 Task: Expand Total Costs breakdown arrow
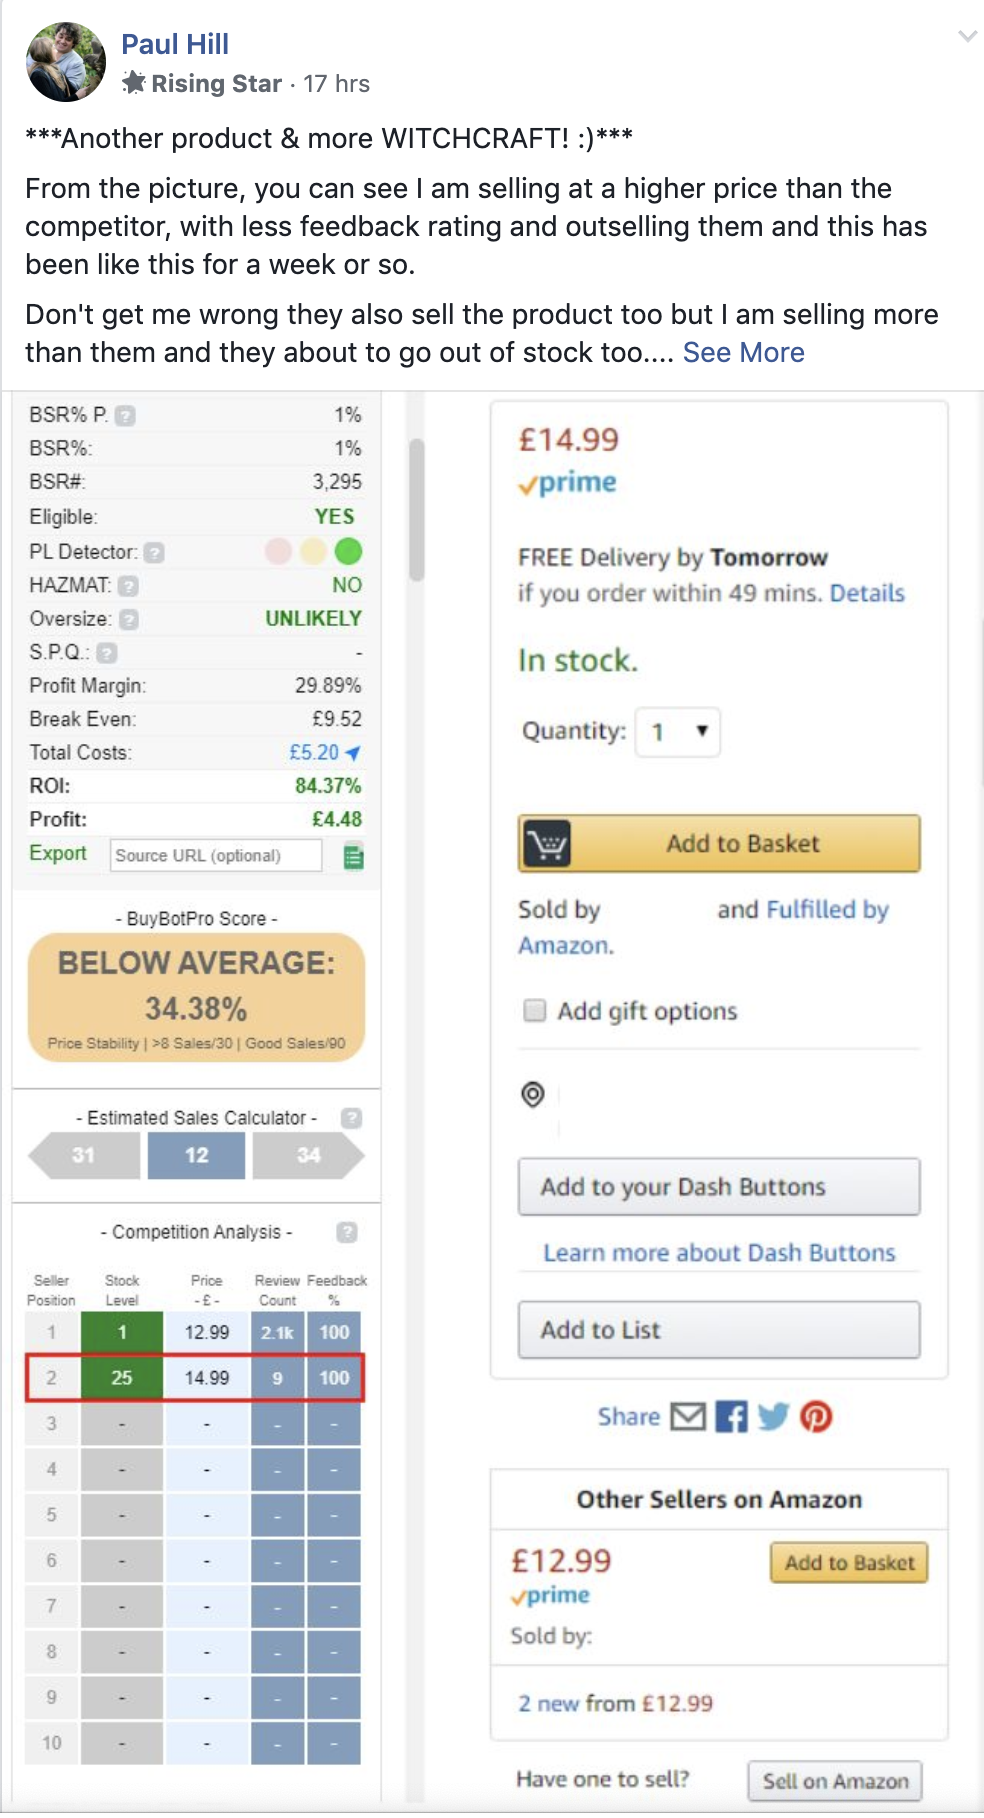coord(353,753)
